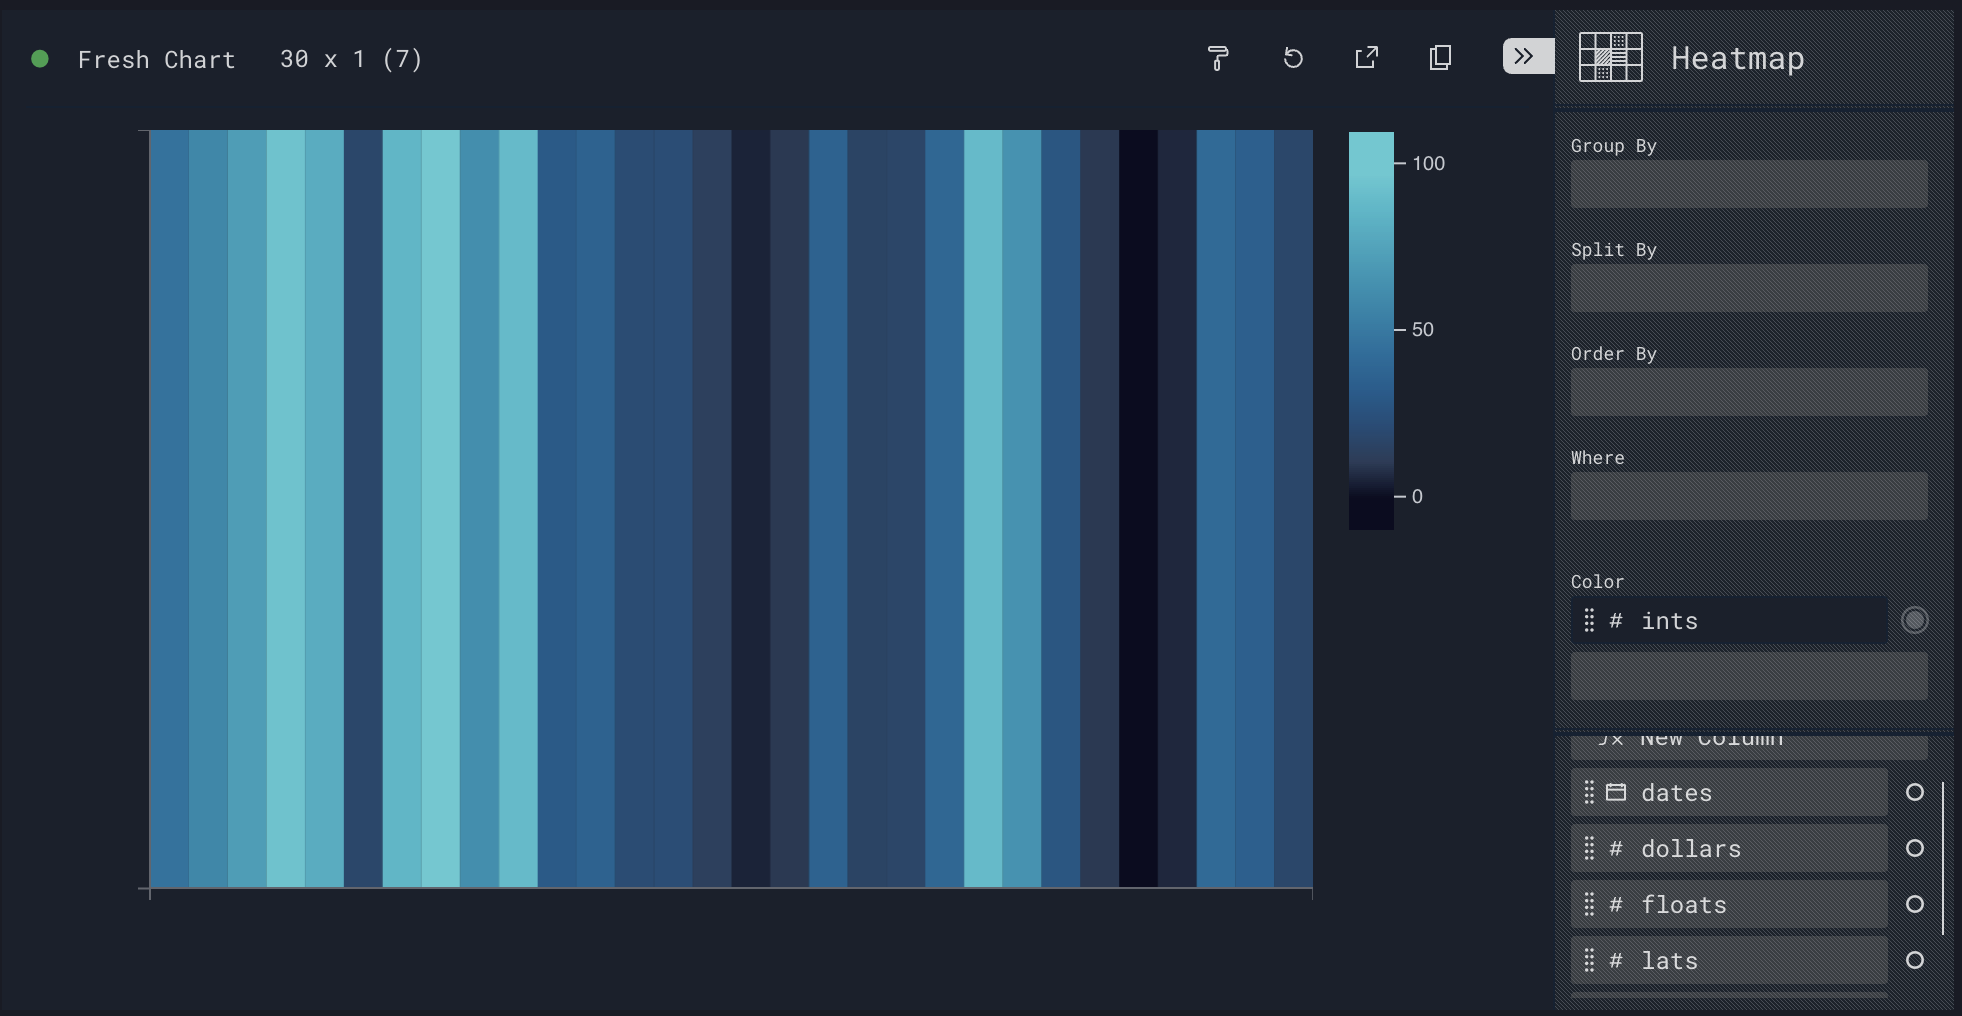
Task: Click the reset undo arrow icon
Action: pyautogui.click(x=1293, y=58)
